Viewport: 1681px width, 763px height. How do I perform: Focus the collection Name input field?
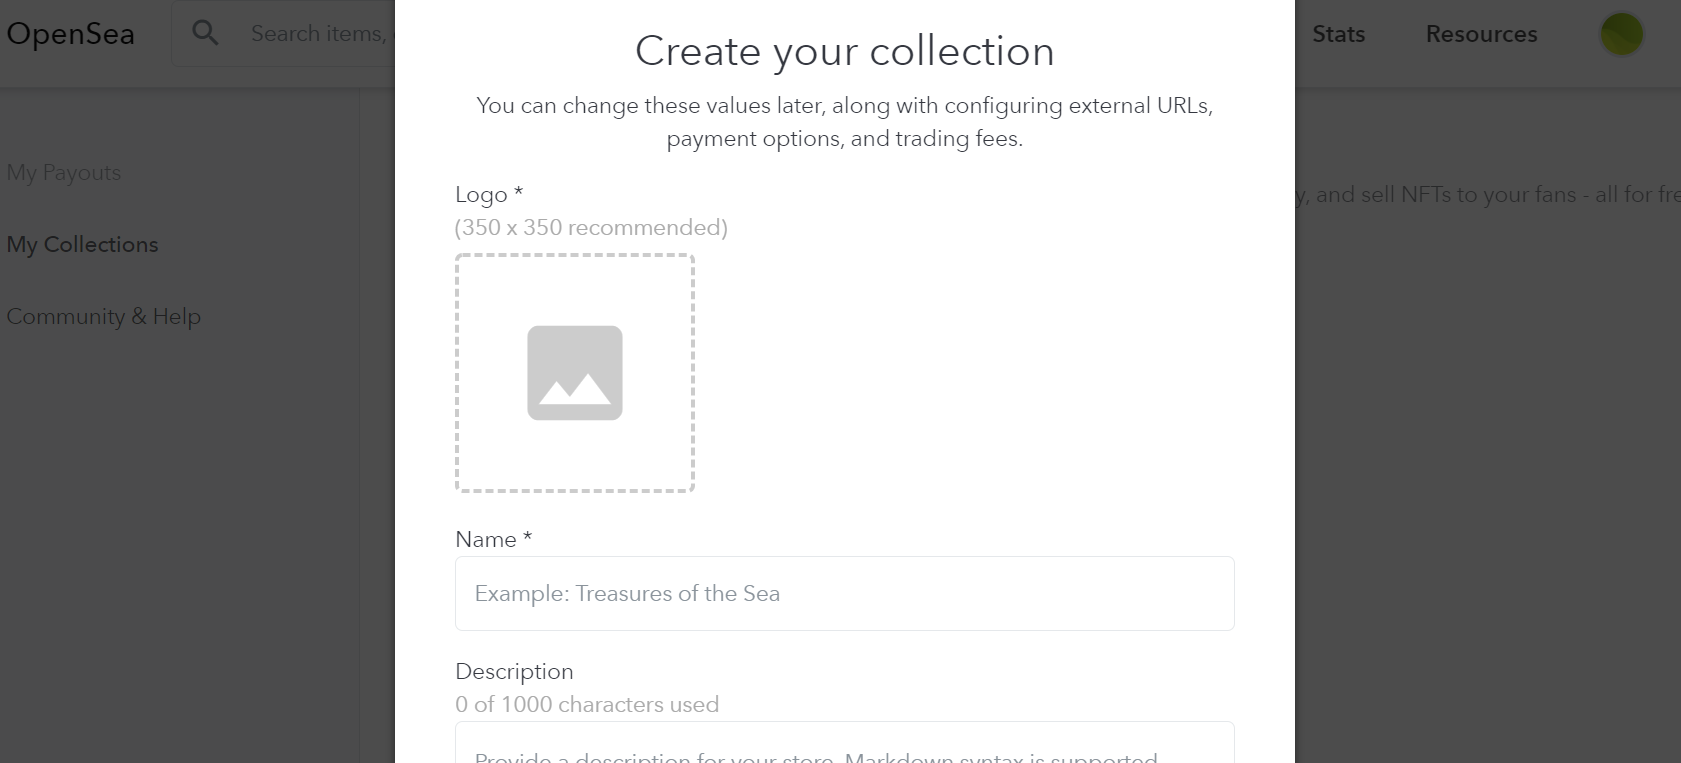coord(845,593)
